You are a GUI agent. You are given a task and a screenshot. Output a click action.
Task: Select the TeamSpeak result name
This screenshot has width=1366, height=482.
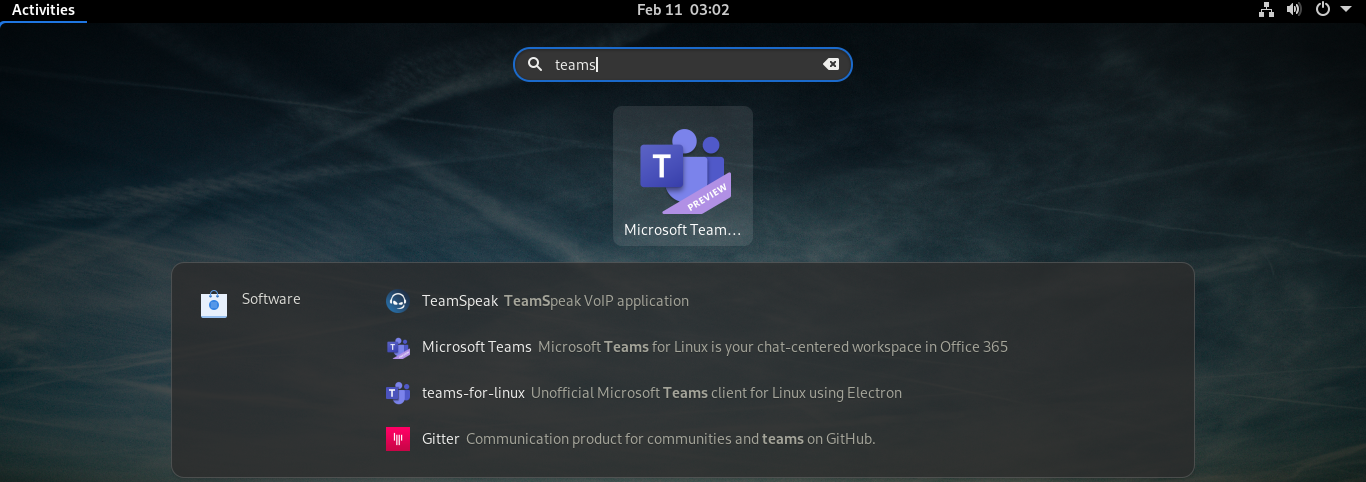(460, 301)
